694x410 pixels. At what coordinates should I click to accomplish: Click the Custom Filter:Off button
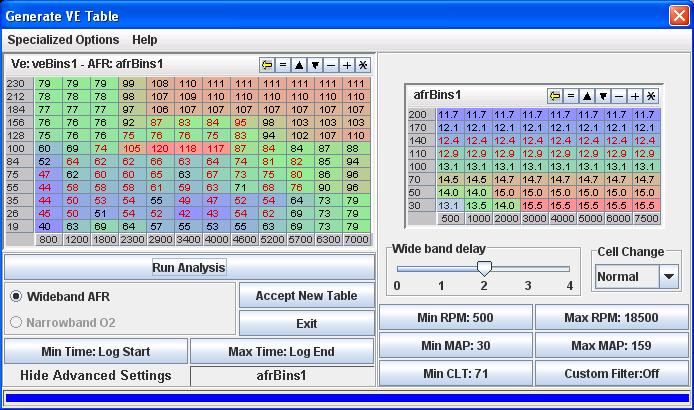click(x=611, y=373)
